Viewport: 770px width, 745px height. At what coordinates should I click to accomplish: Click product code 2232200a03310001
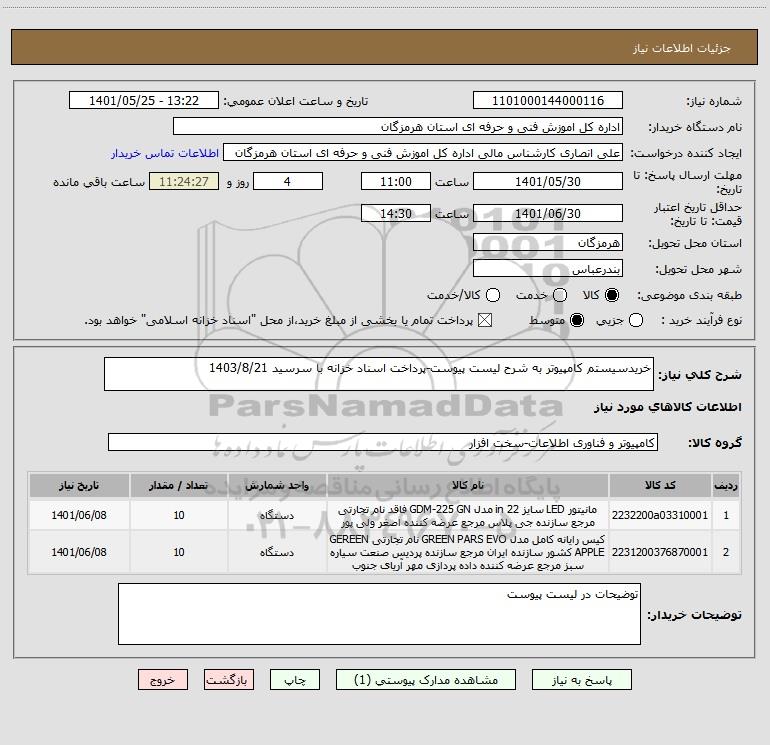tap(660, 515)
